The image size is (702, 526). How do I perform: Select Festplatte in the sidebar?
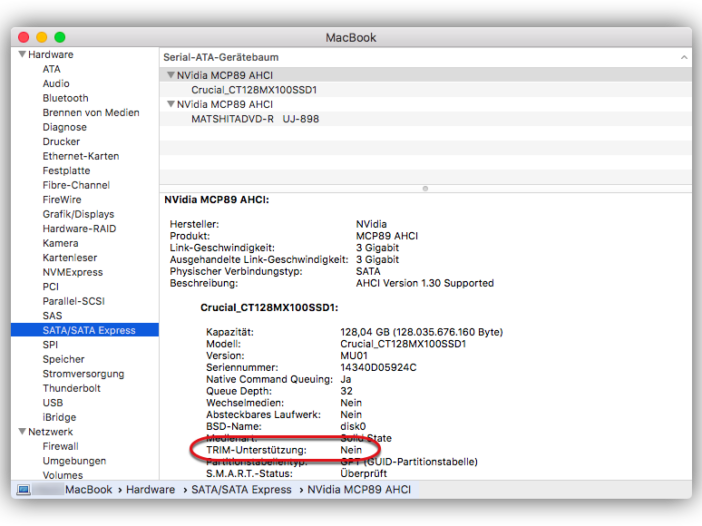coord(66,171)
